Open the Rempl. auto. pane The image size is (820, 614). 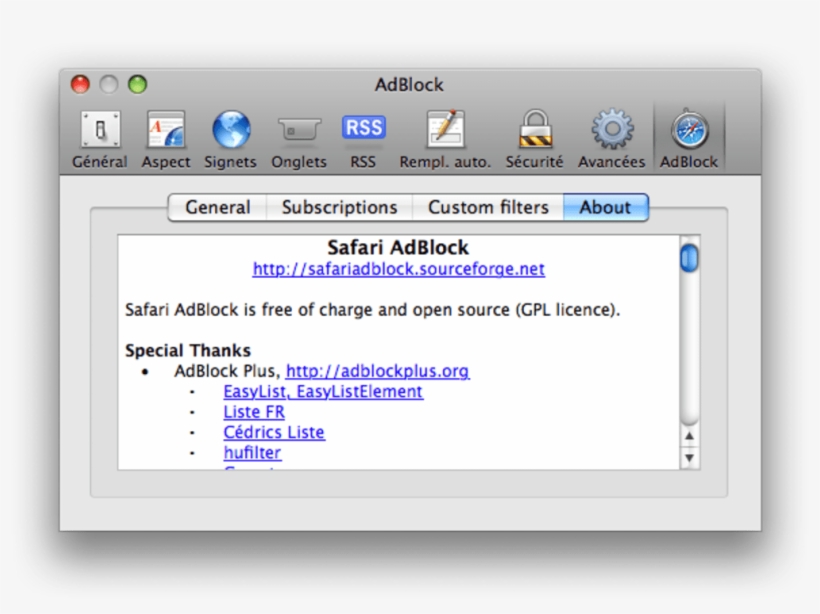click(445, 139)
